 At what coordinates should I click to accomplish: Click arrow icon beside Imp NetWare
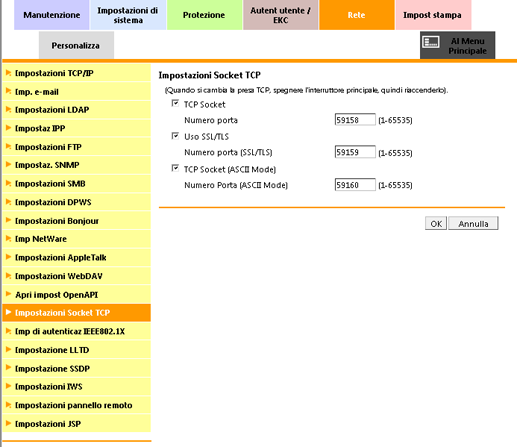(9, 238)
